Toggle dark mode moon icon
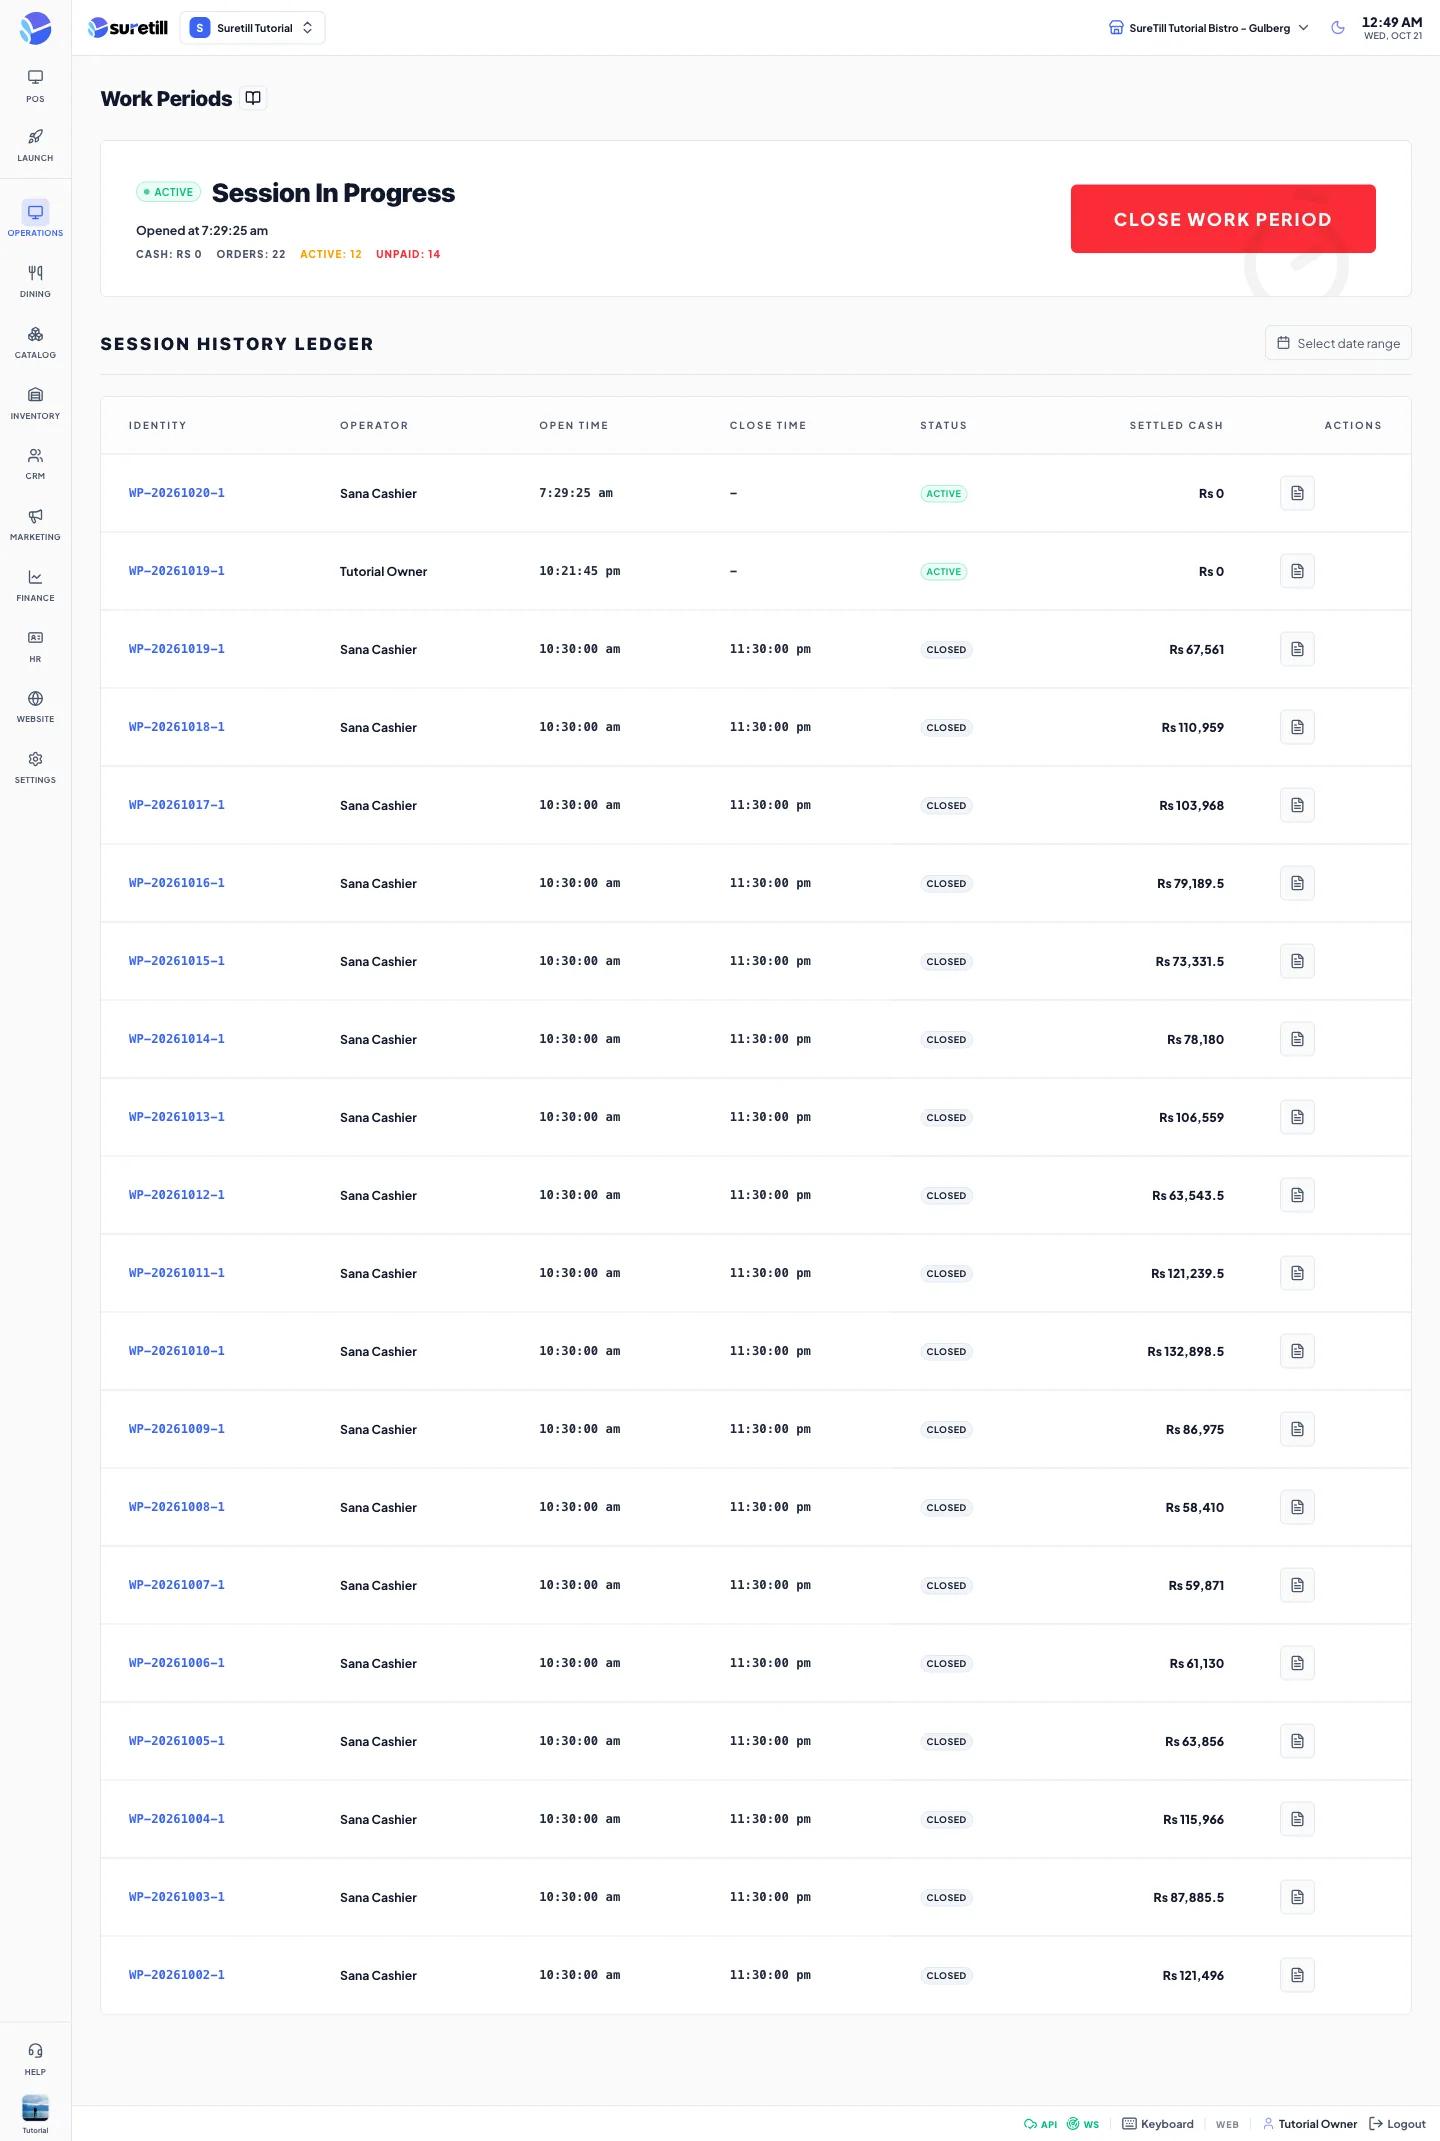This screenshot has width=1440, height=2141. coord(1338,28)
